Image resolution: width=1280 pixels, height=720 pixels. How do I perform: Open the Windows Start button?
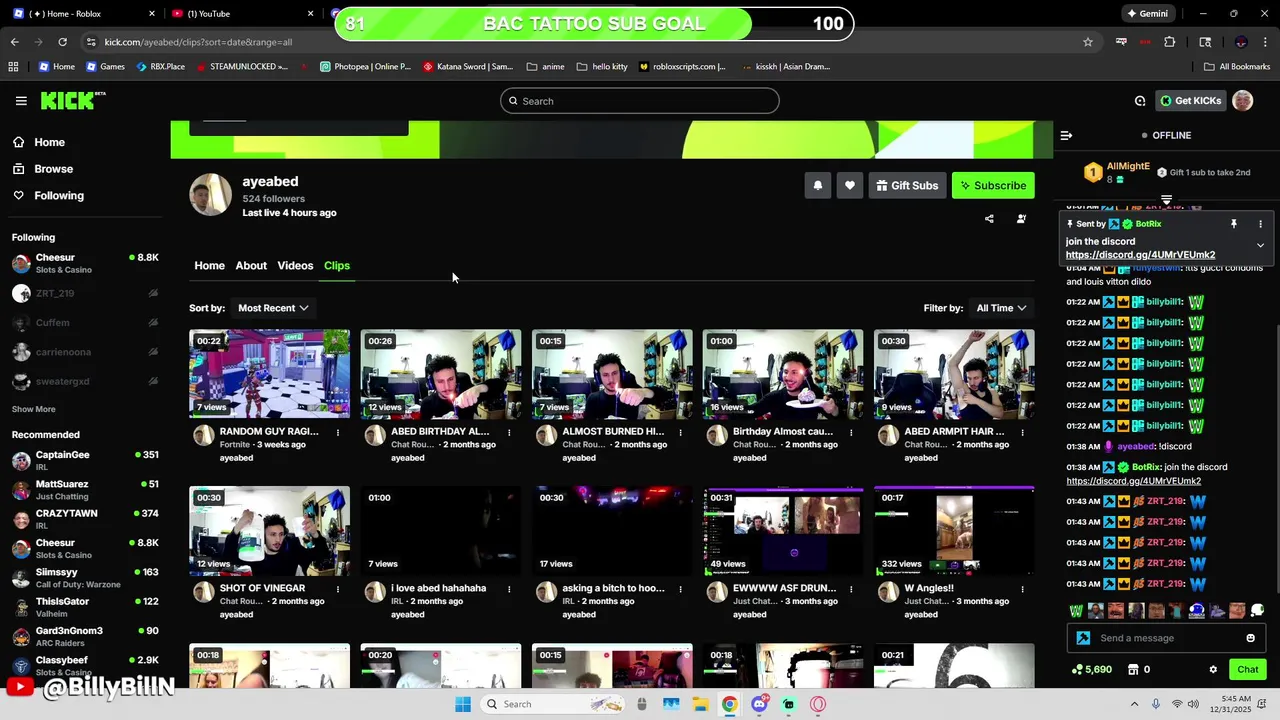462,704
